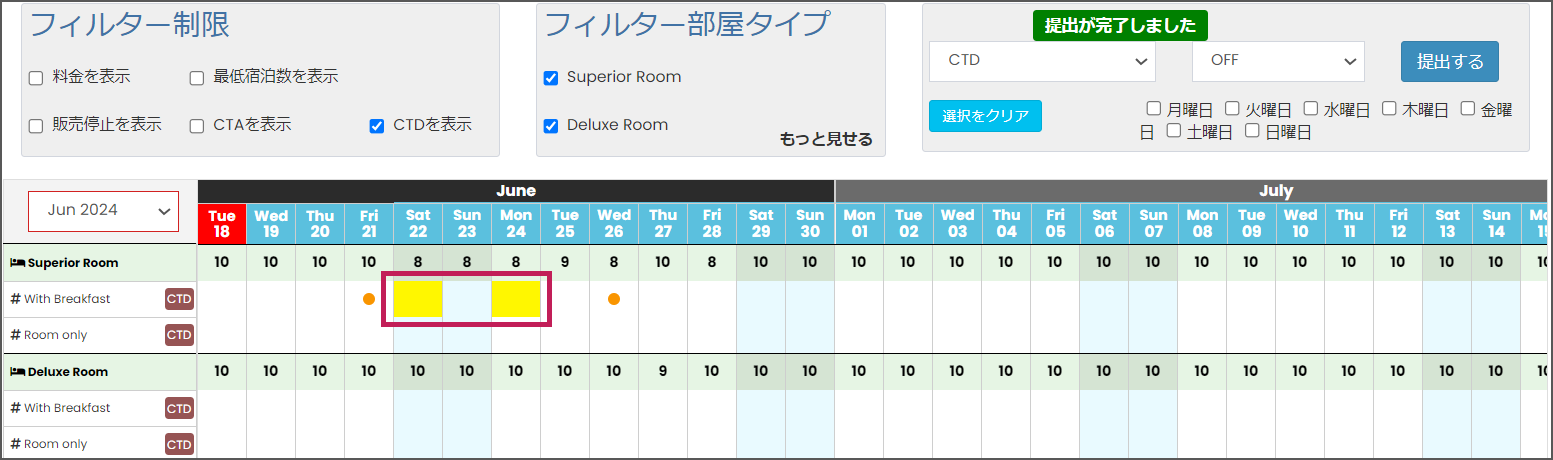Viewport: 1553px width, 460px height.
Task: Enable the 料金を表示 checkbox
Action: click(x=36, y=77)
